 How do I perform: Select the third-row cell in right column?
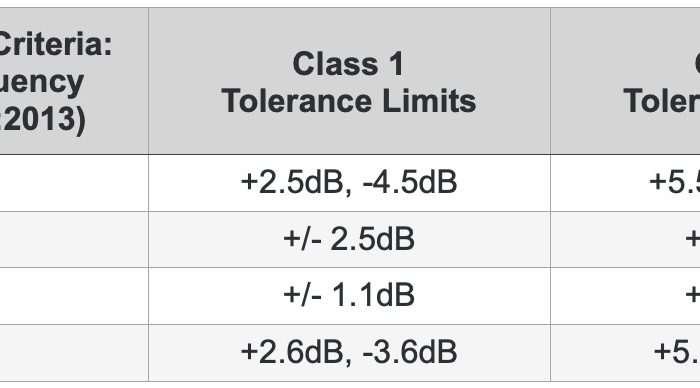click(625, 296)
